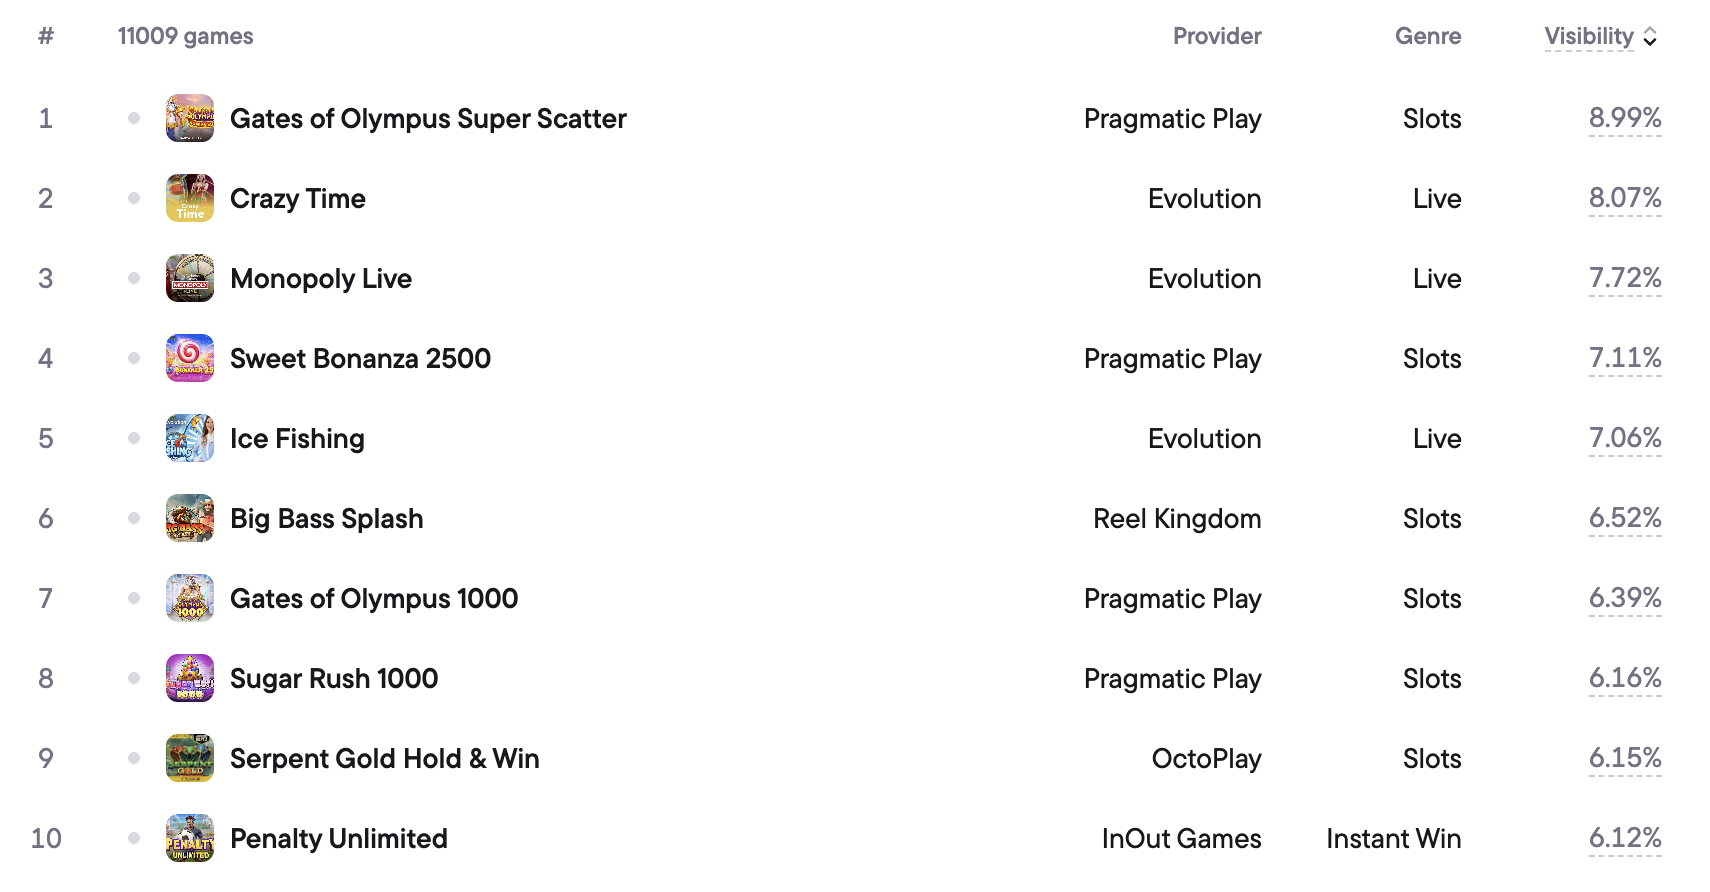Open the Sugar Rush 1000 game icon
Viewport: 1710px width, 892px height.
coord(190,678)
